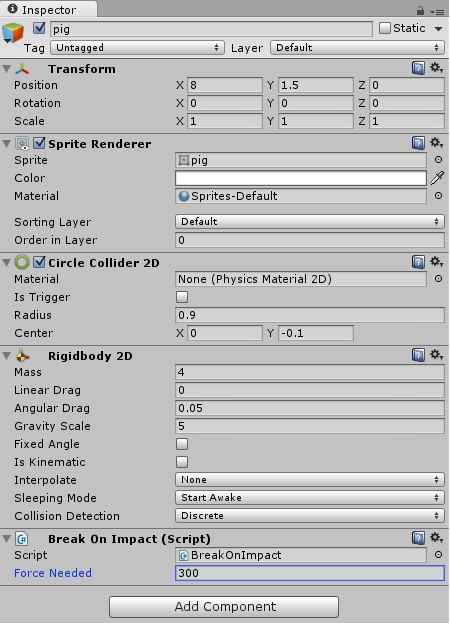
Task: Disable the Sprite Renderer component checkbox
Action: coord(39,143)
